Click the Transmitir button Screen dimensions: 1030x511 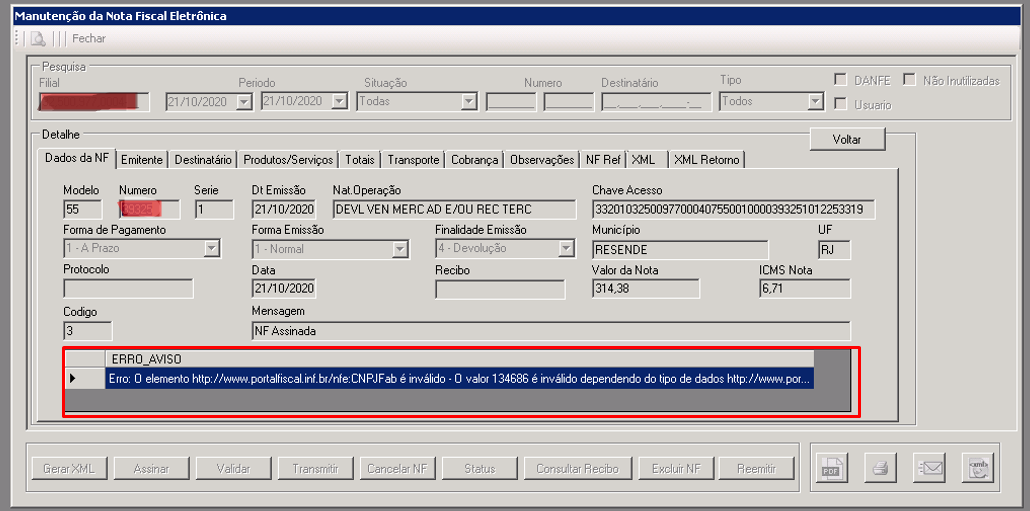click(315, 469)
